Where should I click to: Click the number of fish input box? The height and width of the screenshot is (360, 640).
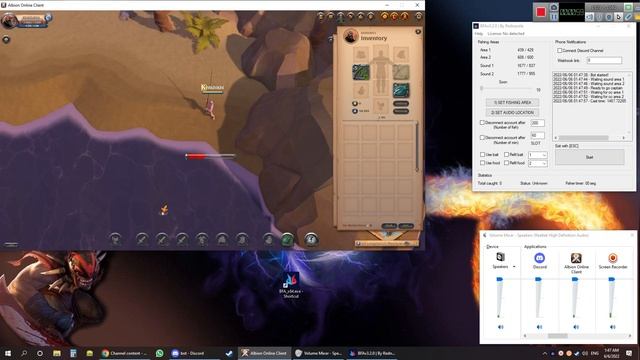click(x=537, y=123)
